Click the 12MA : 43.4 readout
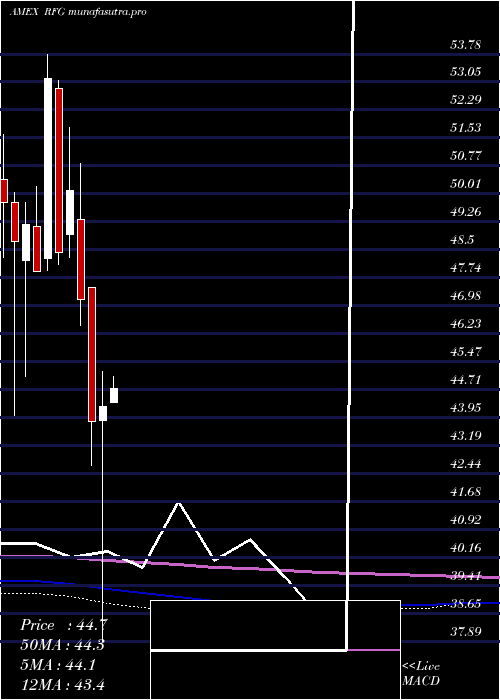 pyautogui.click(x=62, y=684)
